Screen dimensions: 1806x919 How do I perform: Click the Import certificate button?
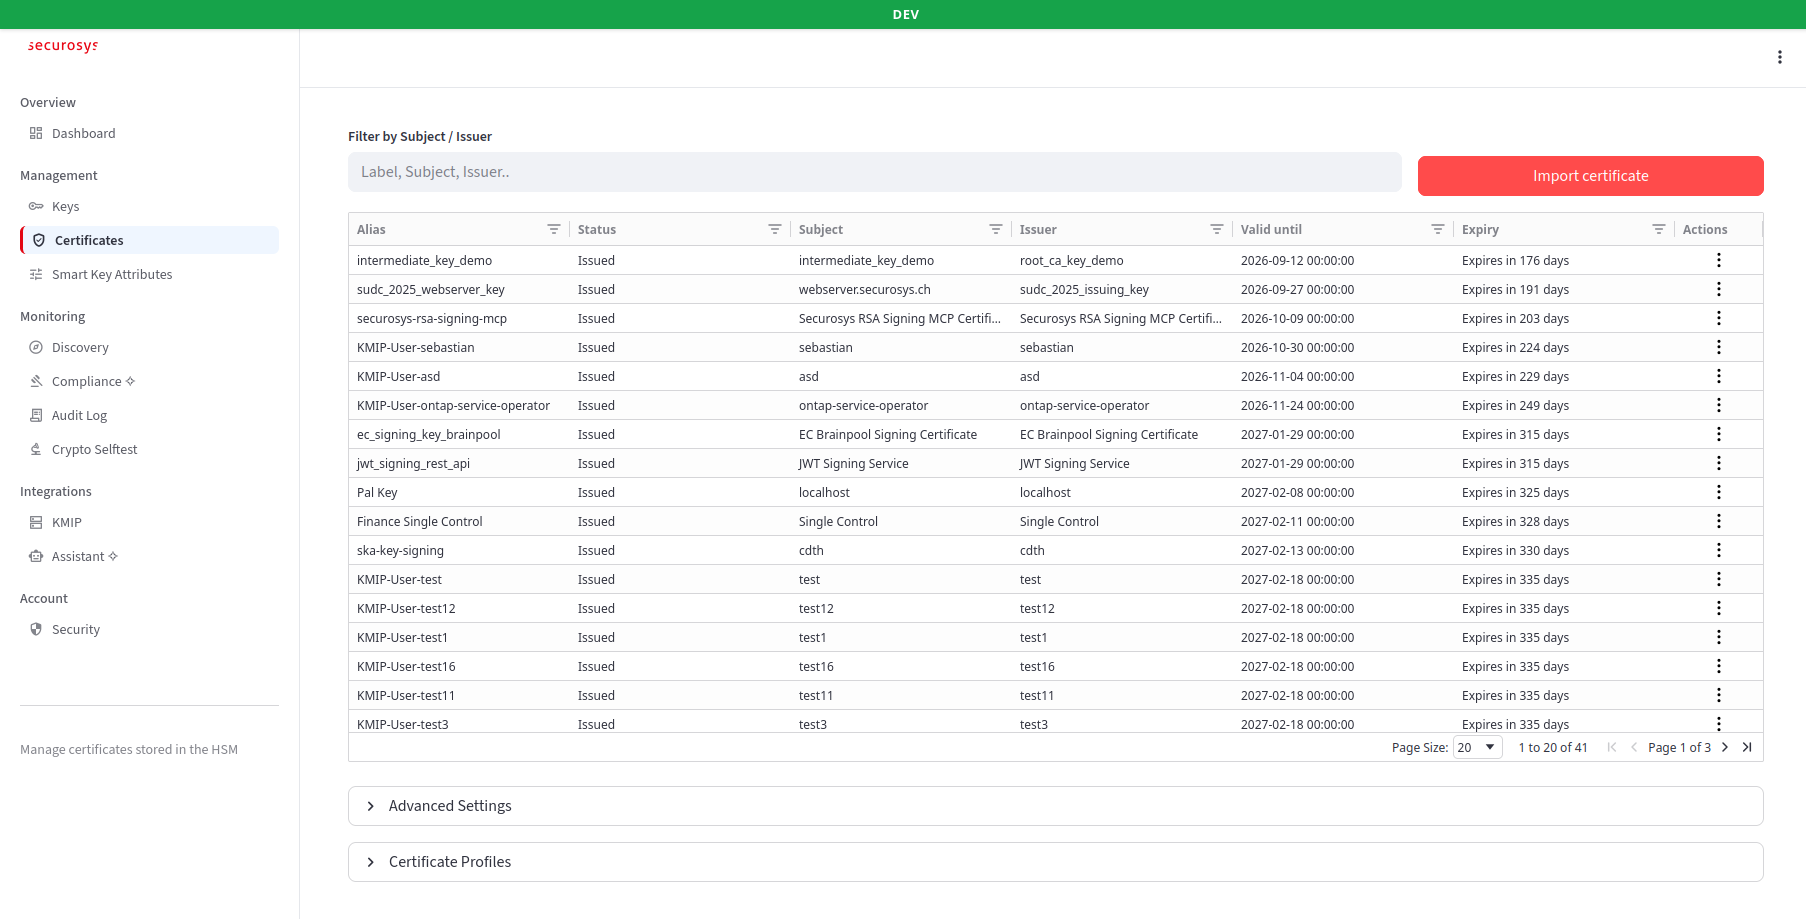point(1590,175)
